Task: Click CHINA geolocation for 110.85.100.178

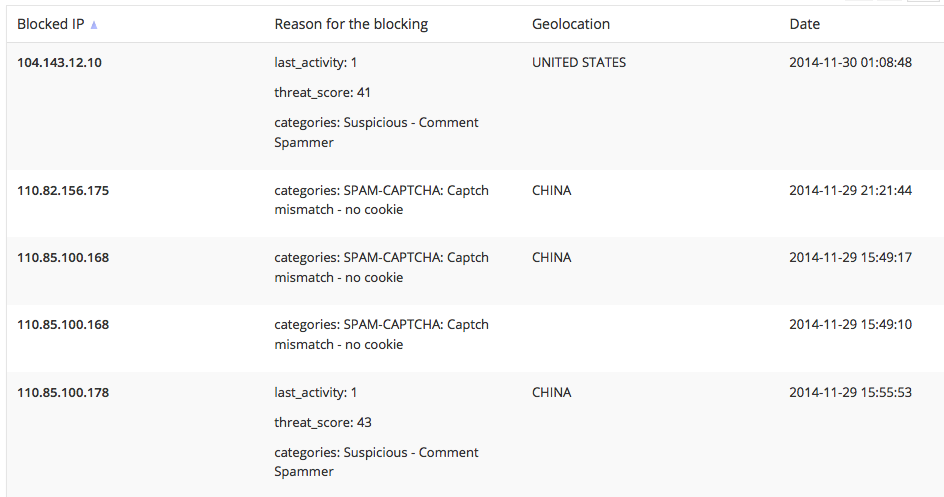Action: click(x=551, y=393)
